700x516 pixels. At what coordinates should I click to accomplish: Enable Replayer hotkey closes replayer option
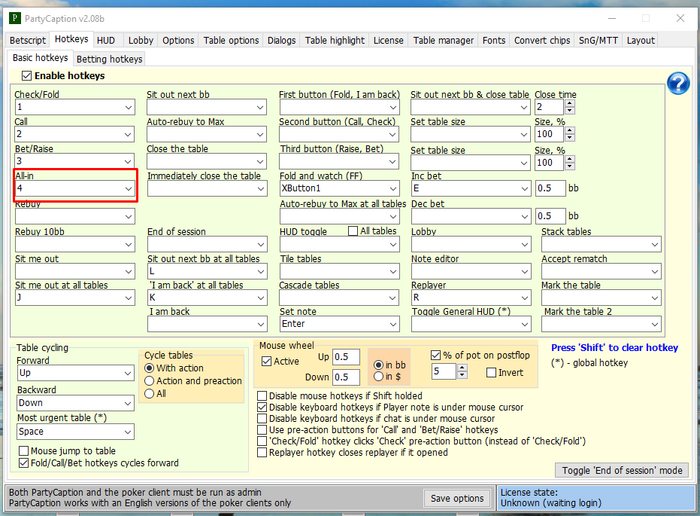262,453
